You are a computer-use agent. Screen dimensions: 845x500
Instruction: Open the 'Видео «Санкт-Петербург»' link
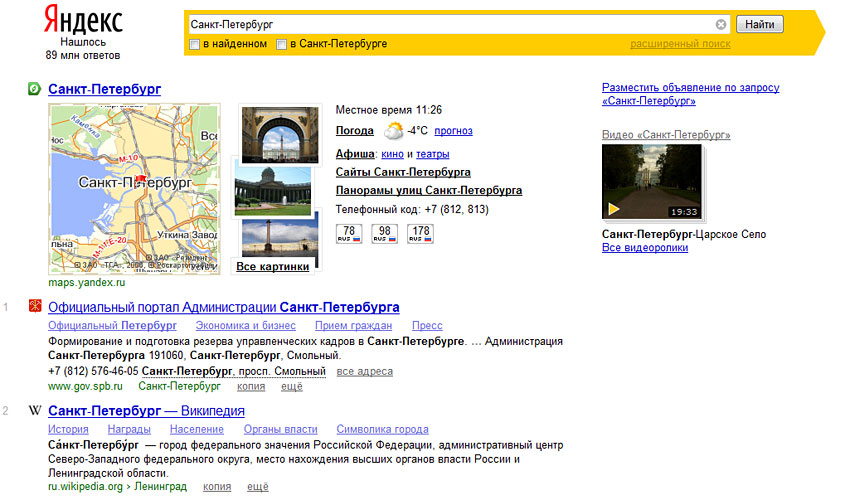coord(666,135)
